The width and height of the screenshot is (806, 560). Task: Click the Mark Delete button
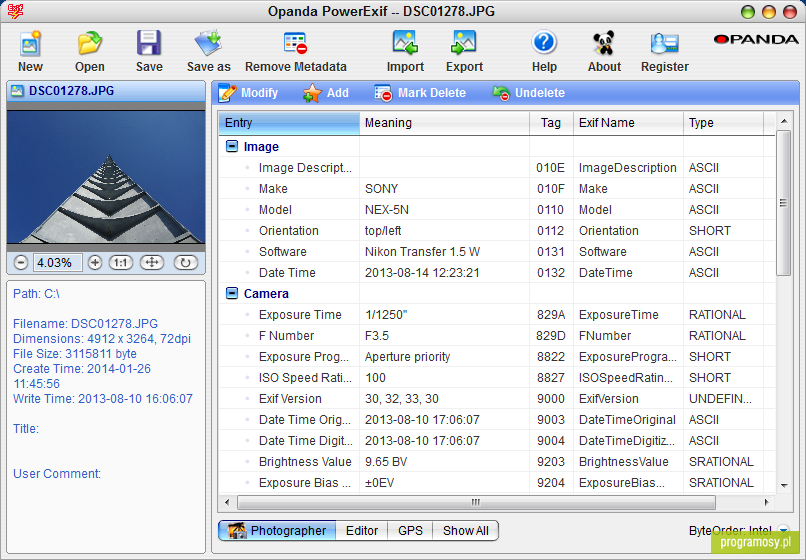[x=420, y=93]
